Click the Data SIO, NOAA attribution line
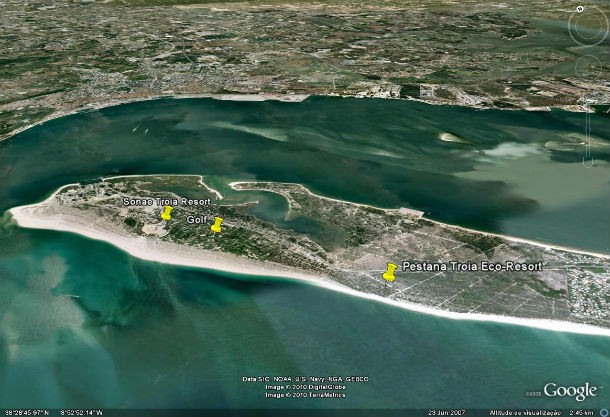Viewport: 610px width, 417px height. 305,379
